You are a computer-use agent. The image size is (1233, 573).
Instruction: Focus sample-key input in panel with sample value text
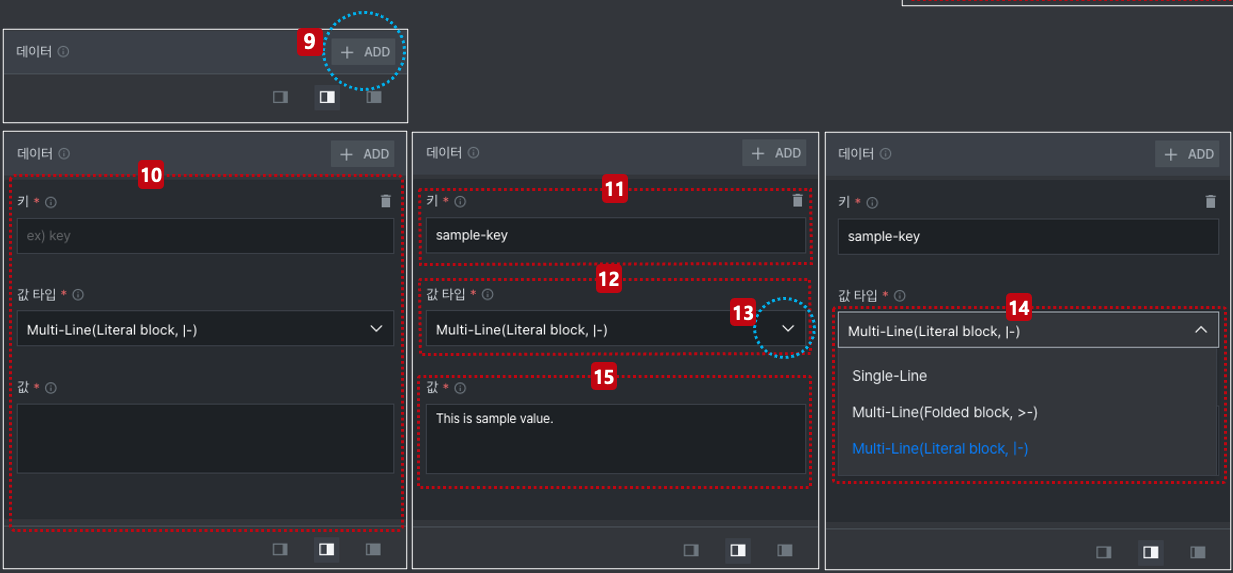coord(616,236)
